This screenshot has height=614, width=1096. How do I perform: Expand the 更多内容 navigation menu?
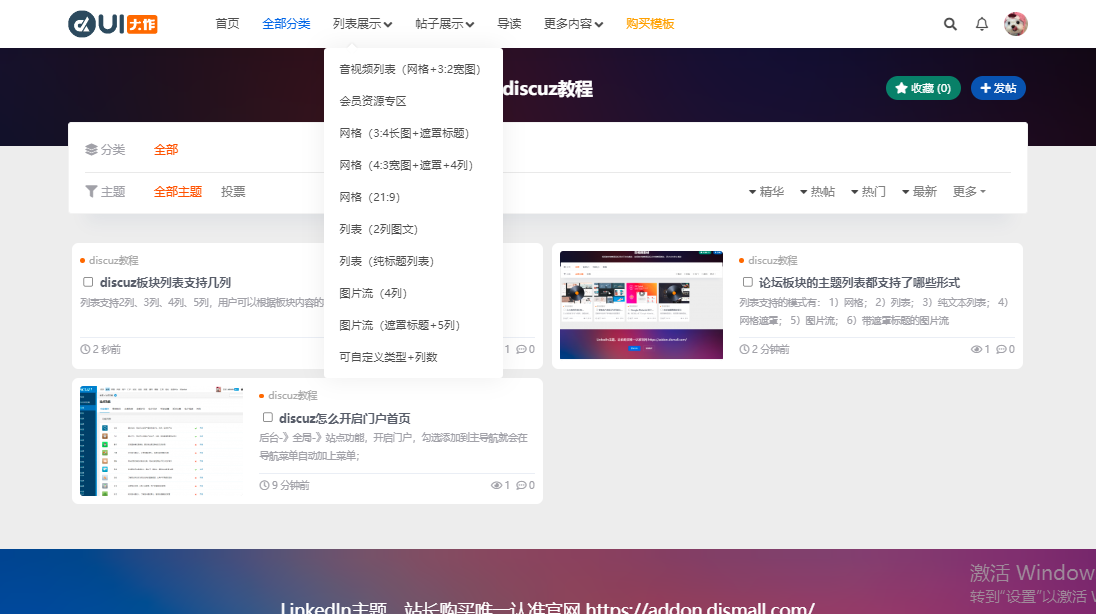coord(573,24)
